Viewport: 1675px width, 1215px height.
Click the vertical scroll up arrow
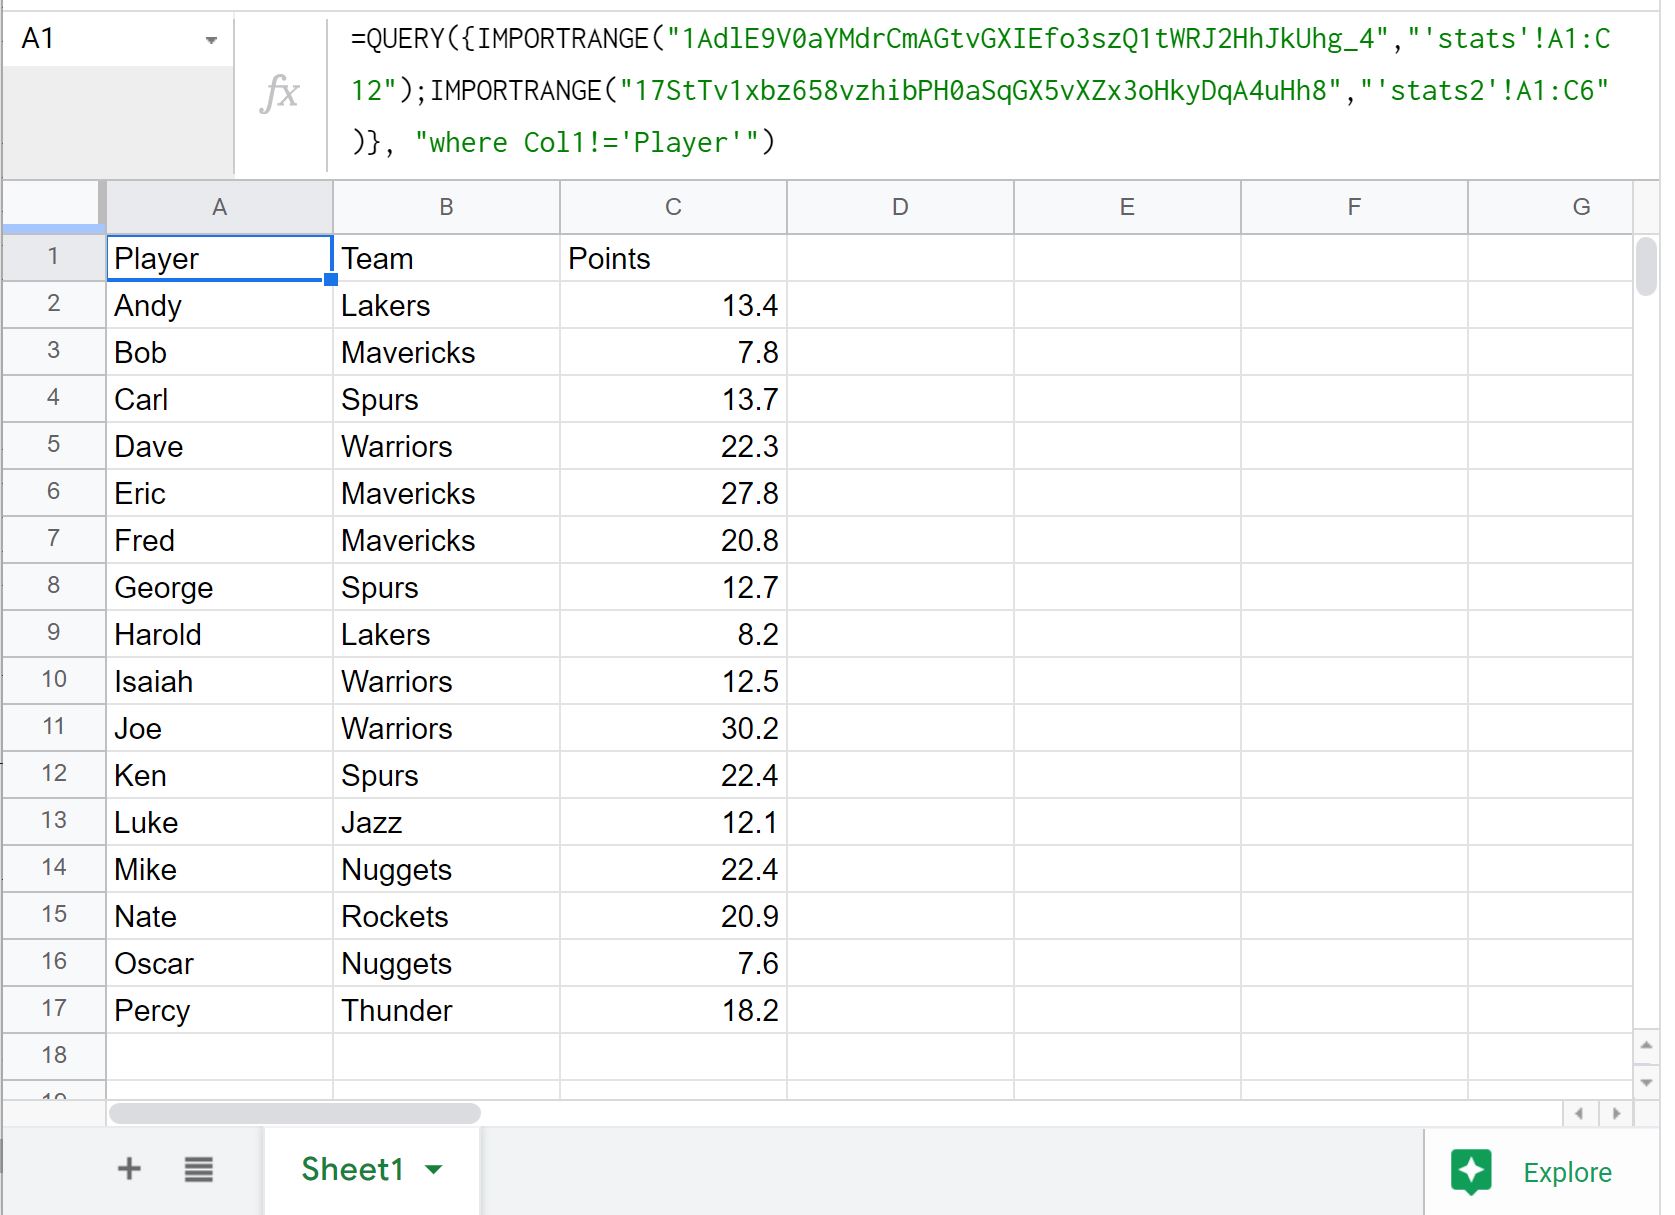pyautogui.click(x=1646, y=1046)
